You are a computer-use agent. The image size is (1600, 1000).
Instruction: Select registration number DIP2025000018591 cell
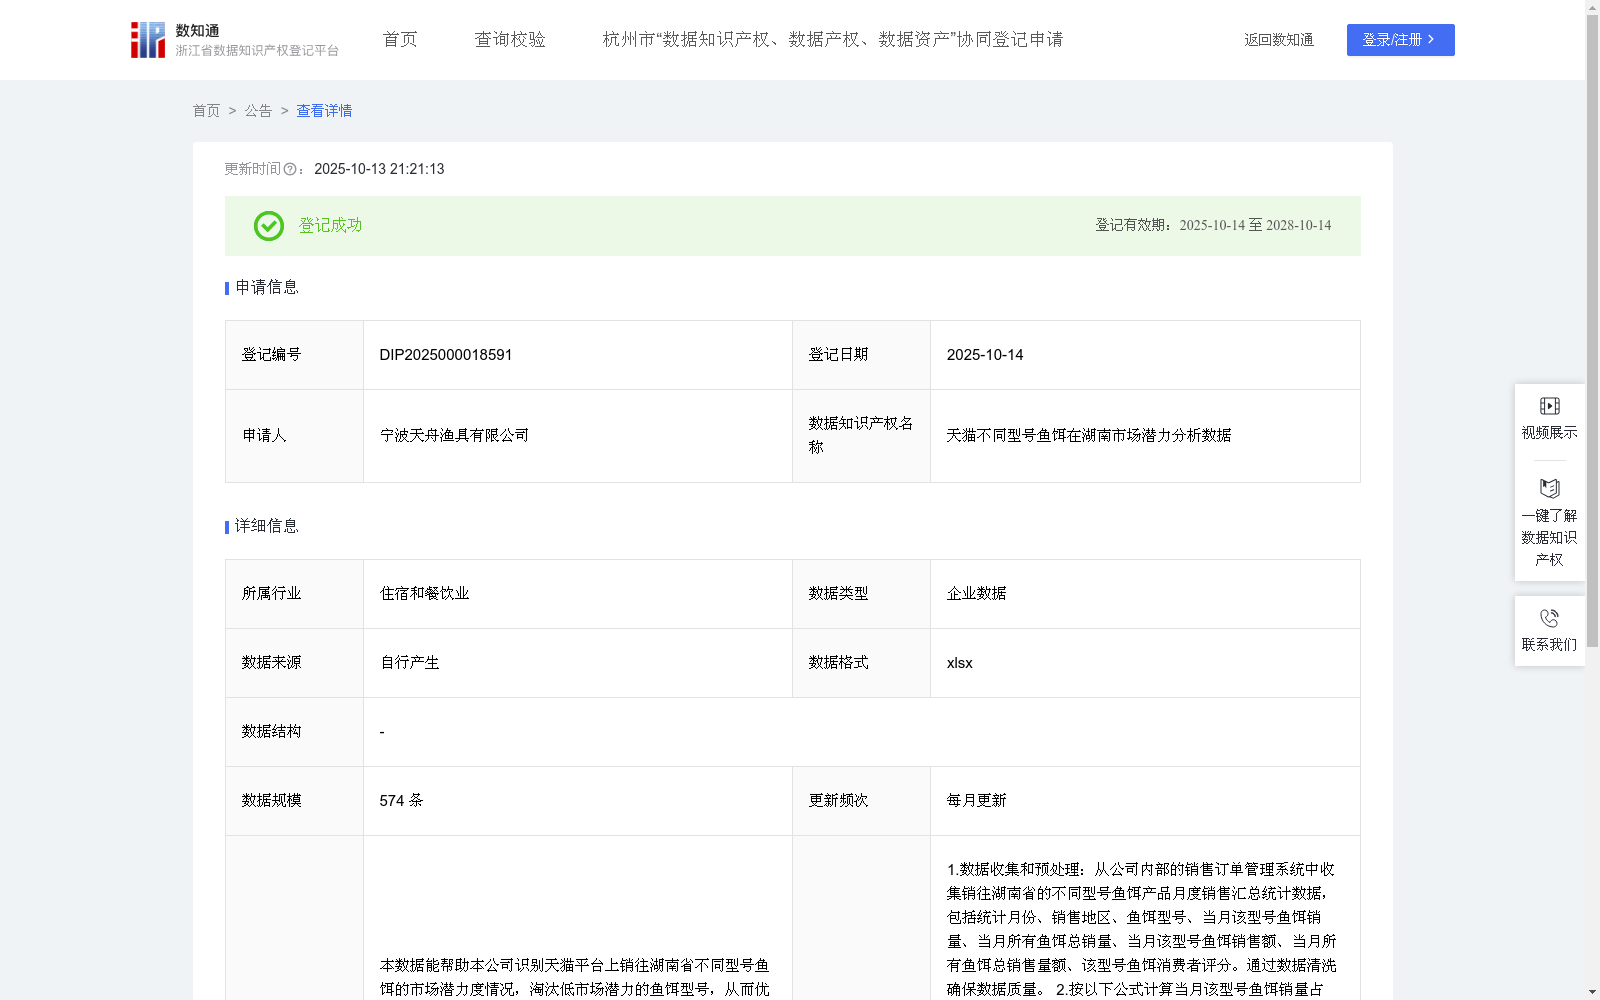445,355
